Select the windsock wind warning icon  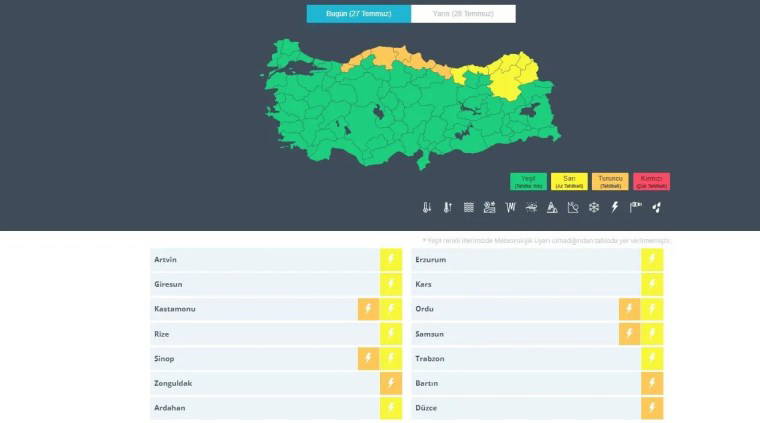click(636, 208)
